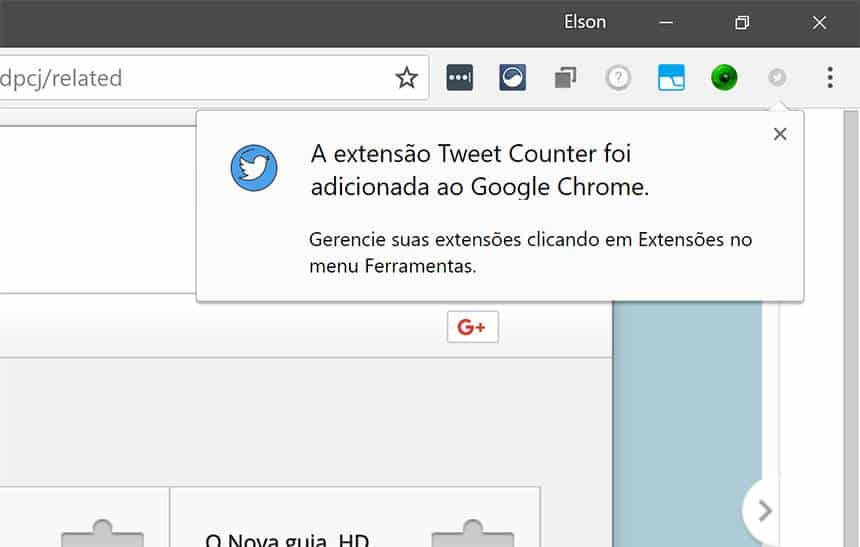Viewport: 860px width, 547px height.
Task: Open Chrome's three-dot main menu
Action: pos(830,78)
